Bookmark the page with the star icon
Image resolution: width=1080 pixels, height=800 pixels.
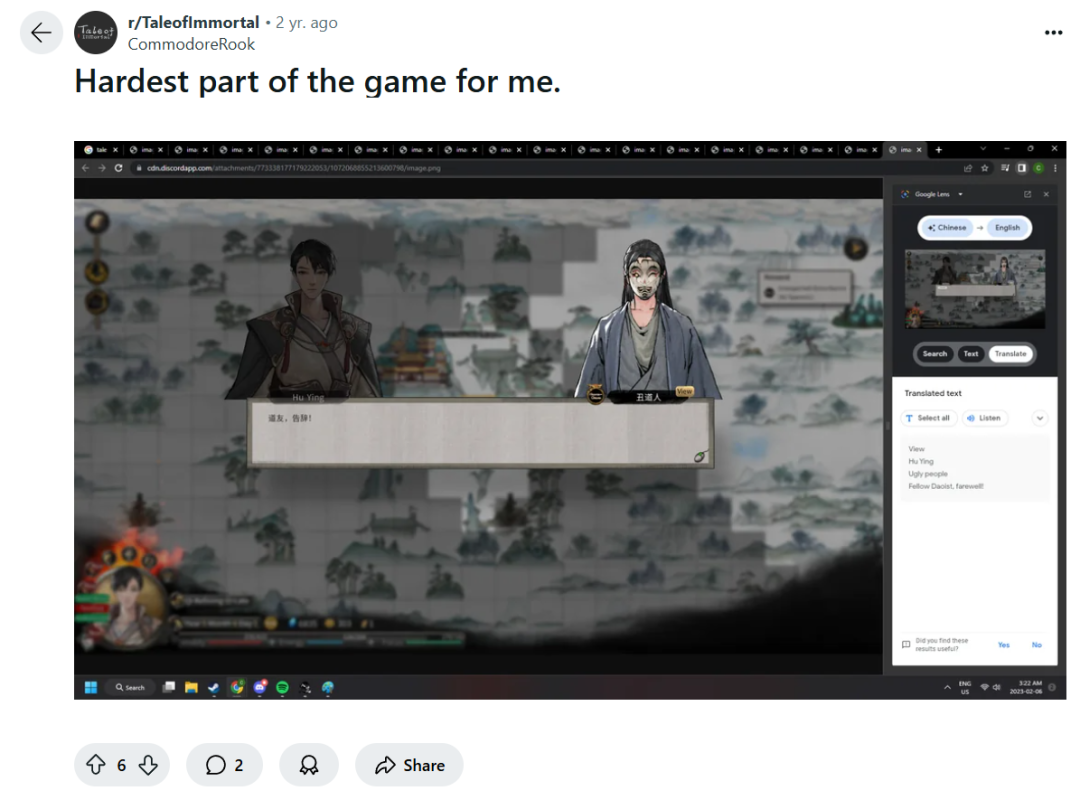[x=984, y=167]
